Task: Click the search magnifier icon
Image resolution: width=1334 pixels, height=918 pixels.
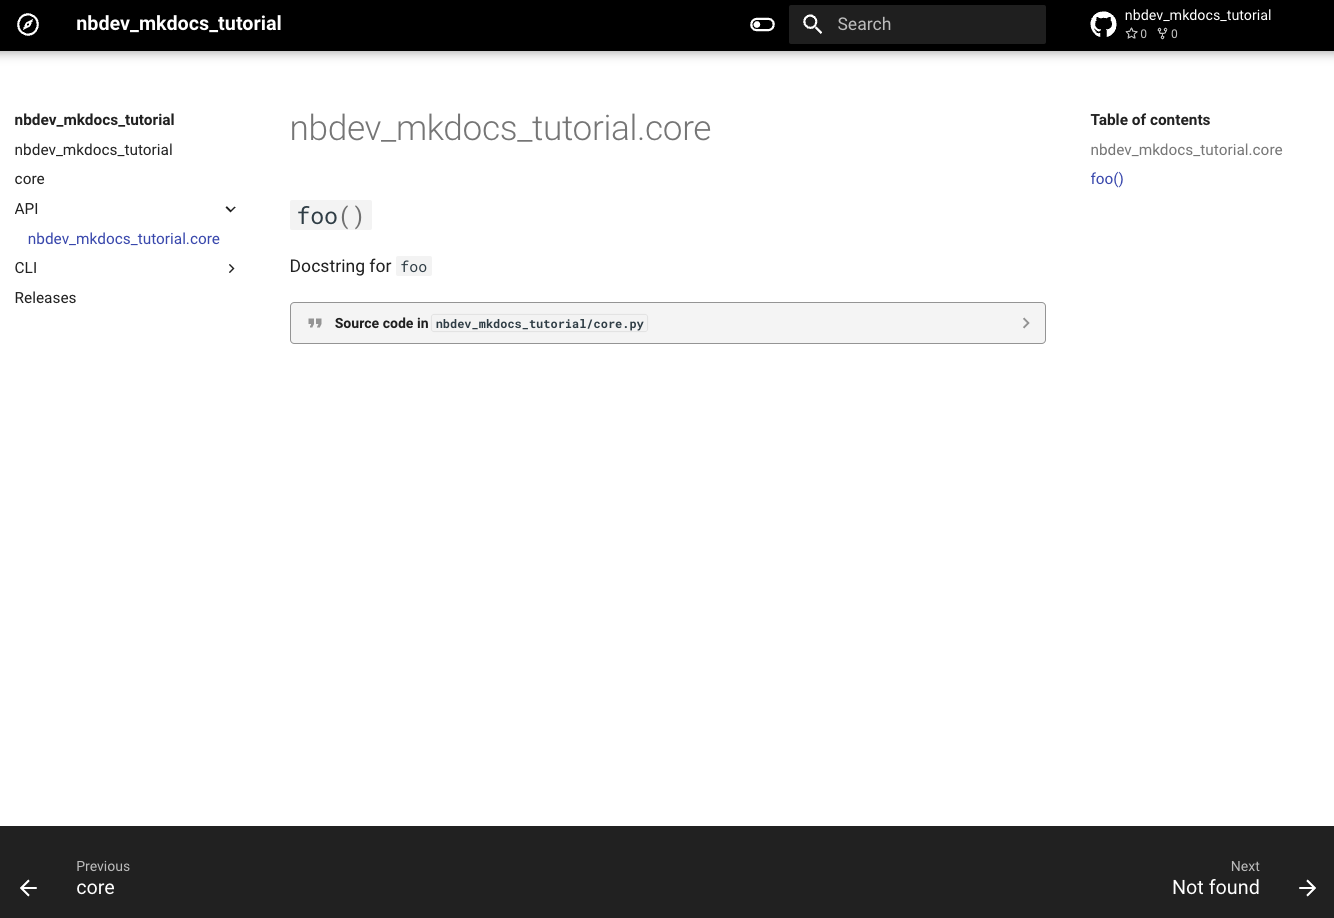Action: click(x=813, y=25)
